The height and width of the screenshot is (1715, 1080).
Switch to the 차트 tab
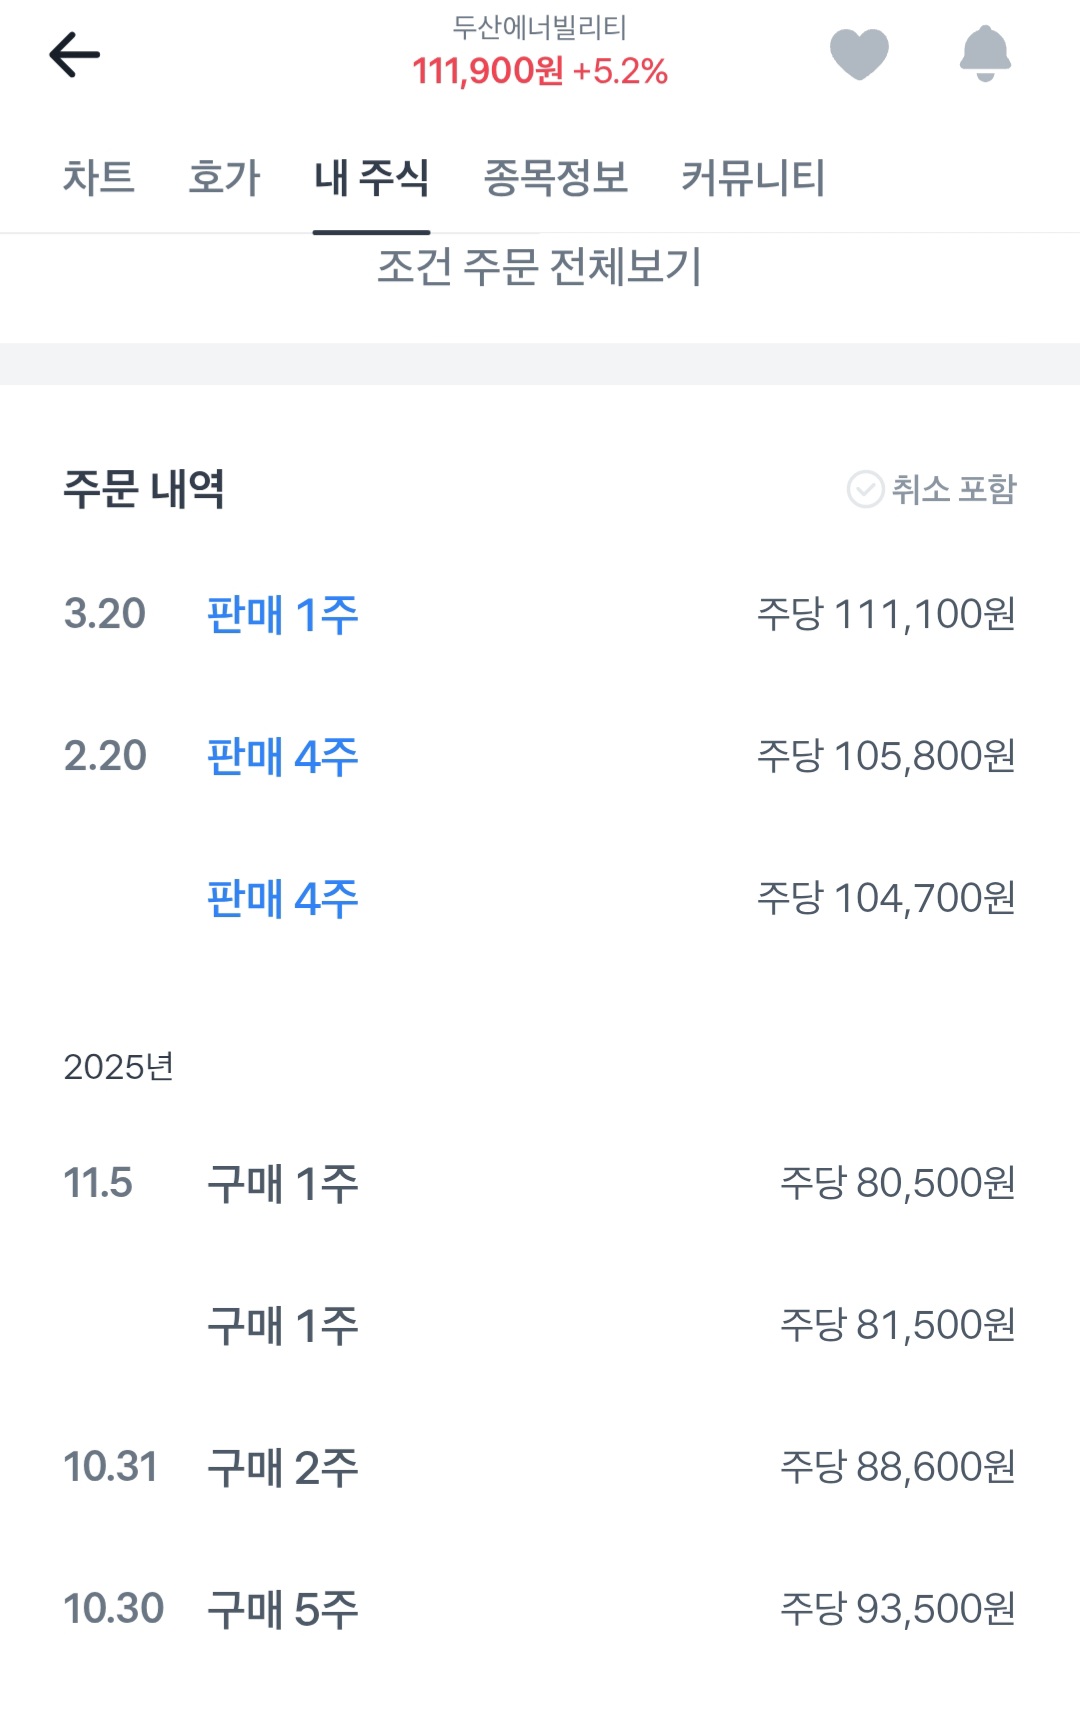99,178
